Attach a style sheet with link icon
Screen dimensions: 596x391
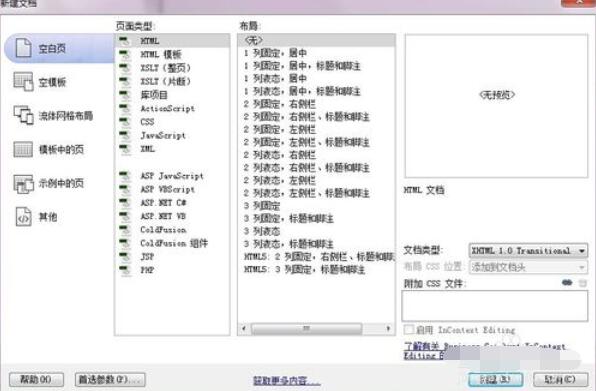(x=567, y=283)
